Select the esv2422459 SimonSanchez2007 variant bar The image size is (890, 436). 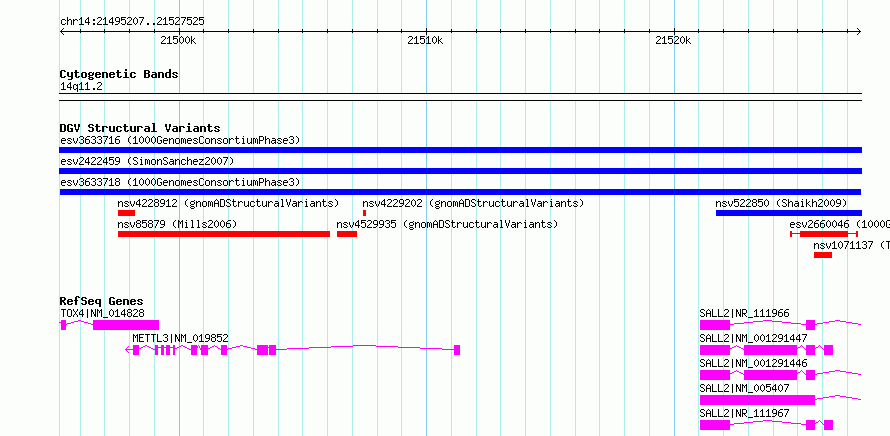tap(460, 171)
